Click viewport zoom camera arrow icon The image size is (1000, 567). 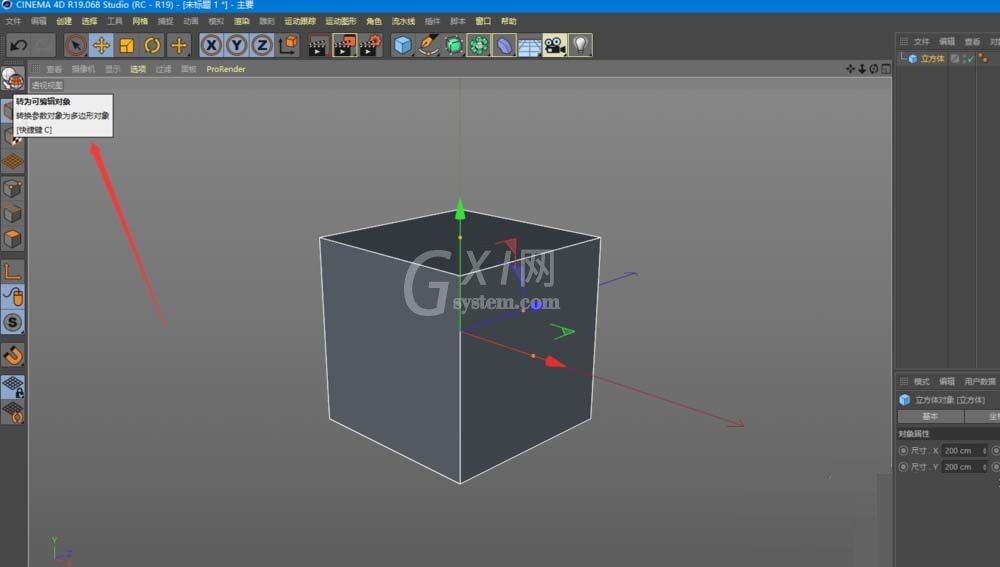(x=862, y=69)
